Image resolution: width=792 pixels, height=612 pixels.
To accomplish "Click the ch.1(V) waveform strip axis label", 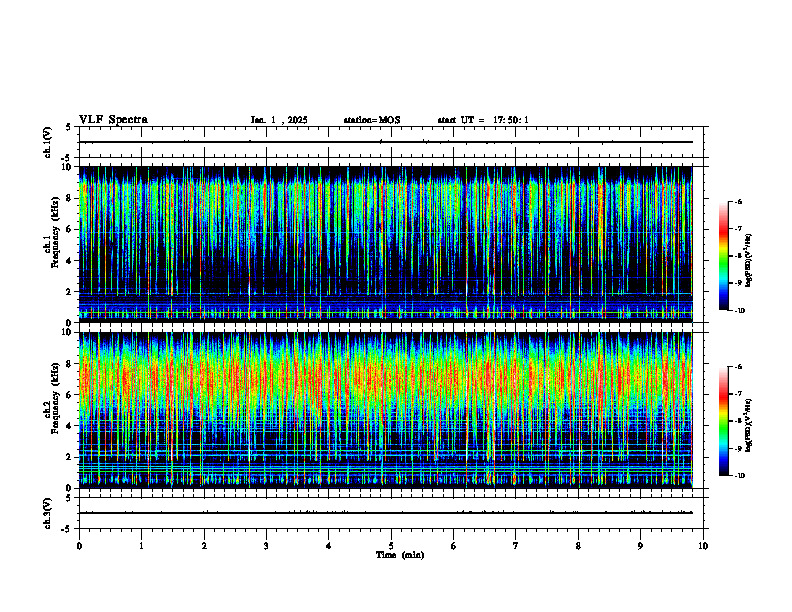I will tap(47, 142).
